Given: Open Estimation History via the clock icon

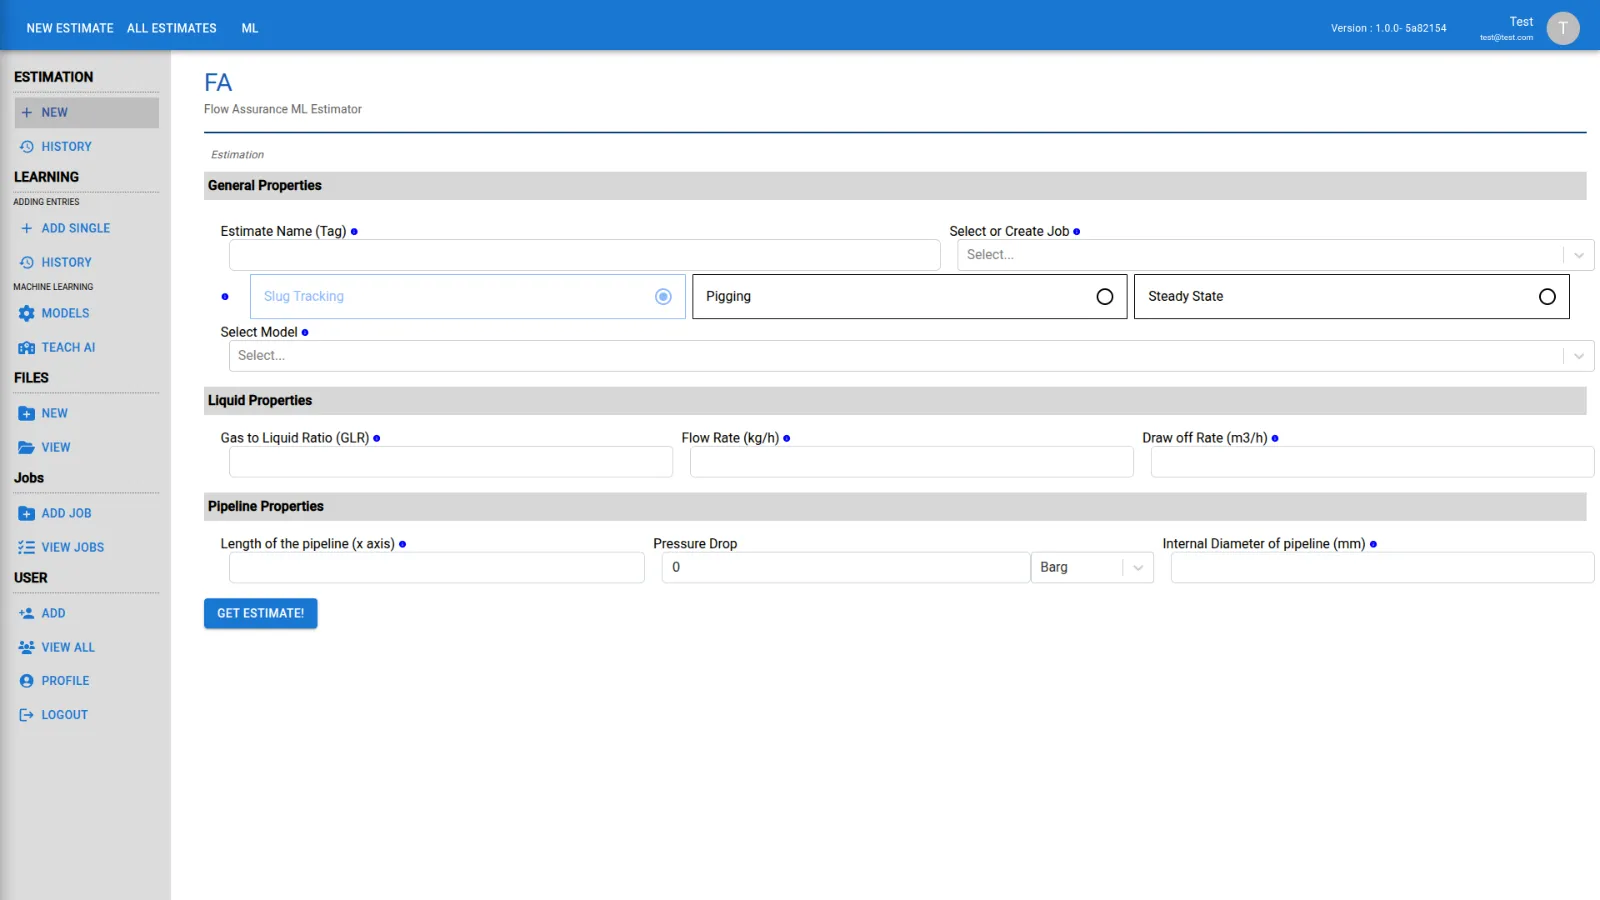Looking at the screenshot, I should [26, 146].
